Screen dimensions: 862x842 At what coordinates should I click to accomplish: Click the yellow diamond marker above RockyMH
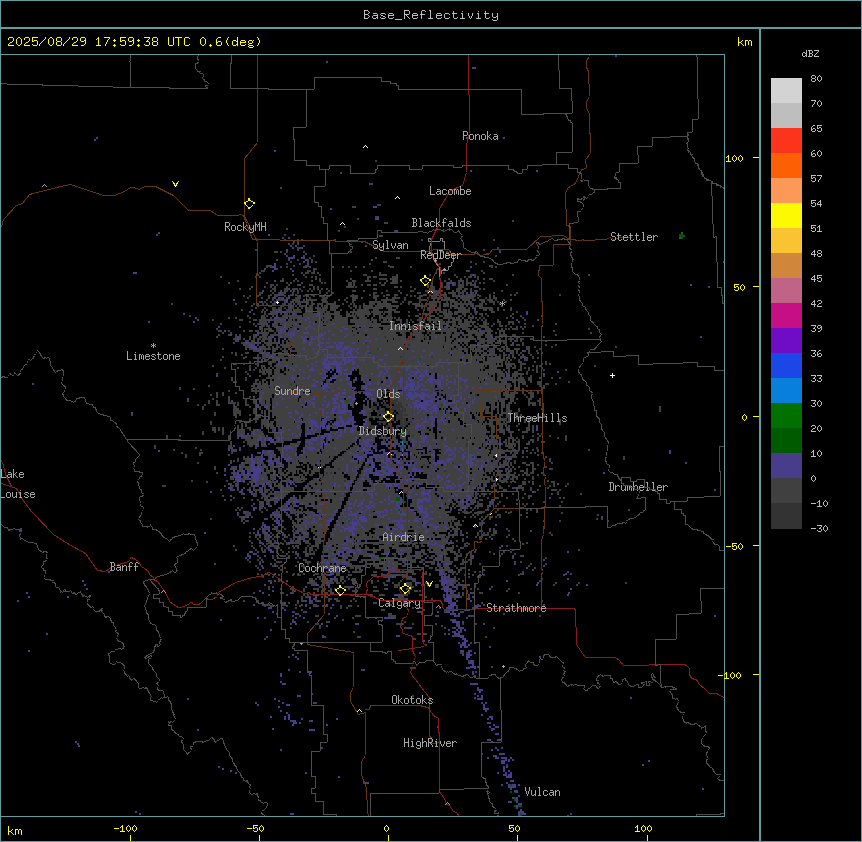point(249,203)
